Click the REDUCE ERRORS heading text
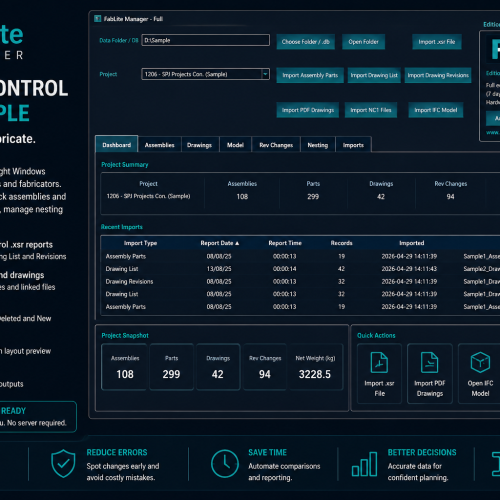The height and width of the screenshot is (500, 500). click(x=117, y=452)
